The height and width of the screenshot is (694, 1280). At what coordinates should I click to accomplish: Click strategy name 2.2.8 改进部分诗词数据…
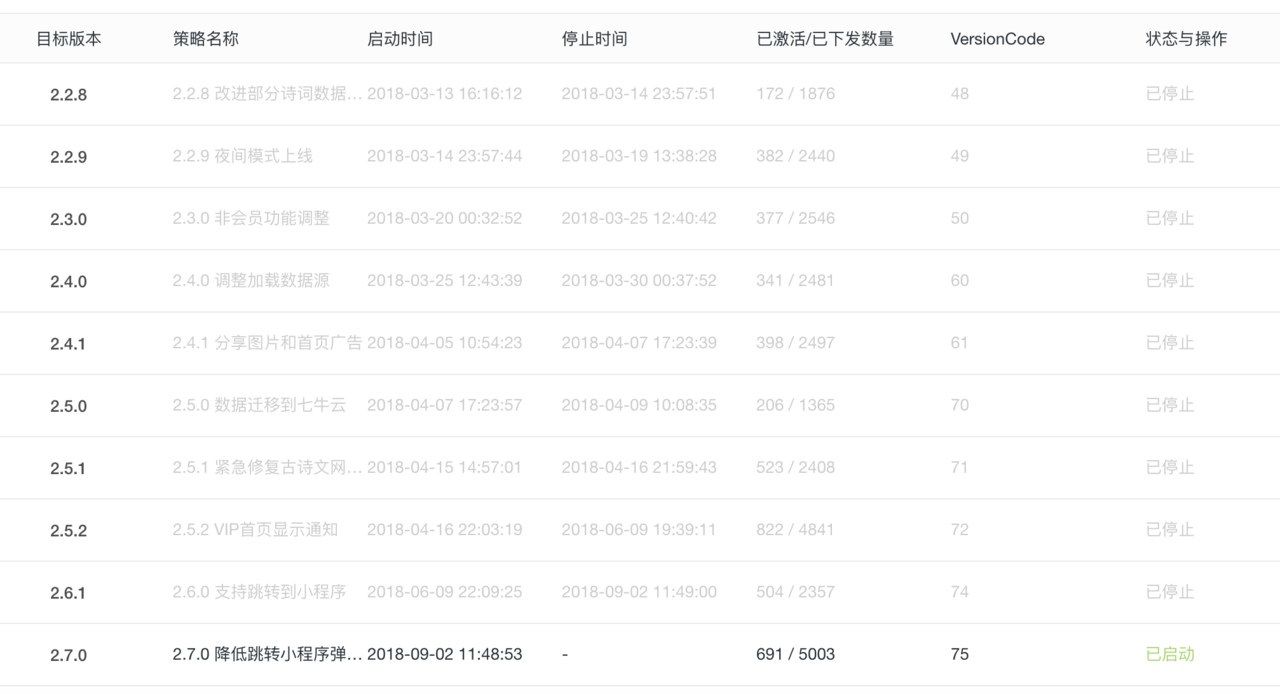(267, 94)
